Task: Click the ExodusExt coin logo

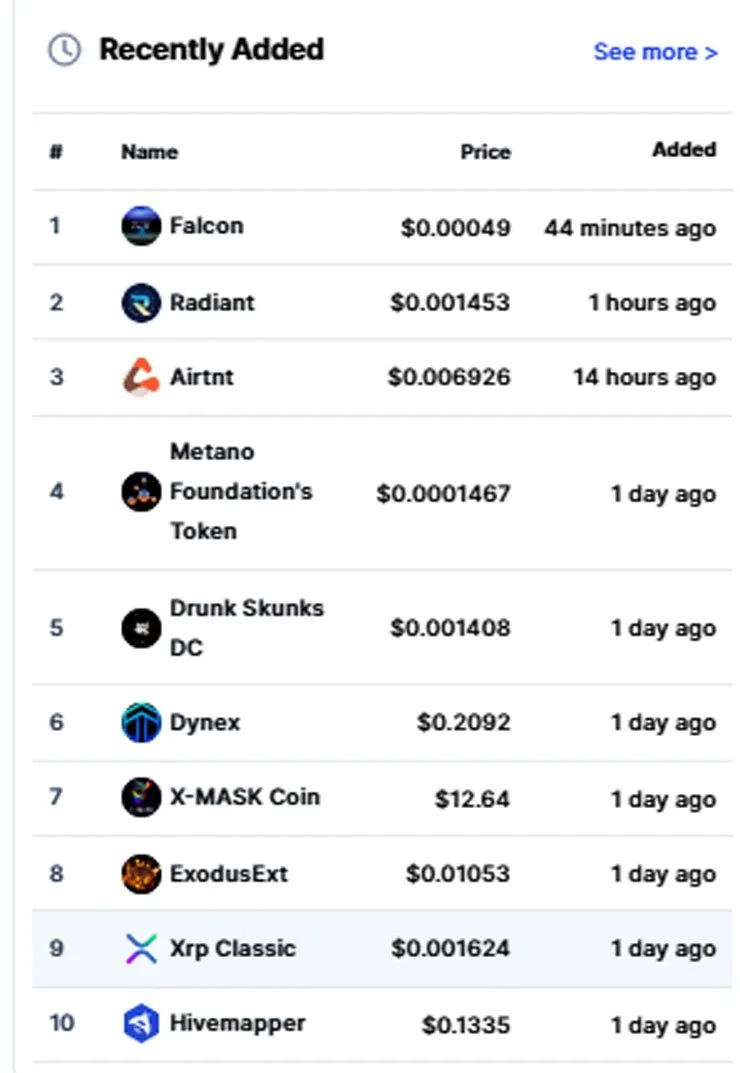Action: tap(141, 874)
